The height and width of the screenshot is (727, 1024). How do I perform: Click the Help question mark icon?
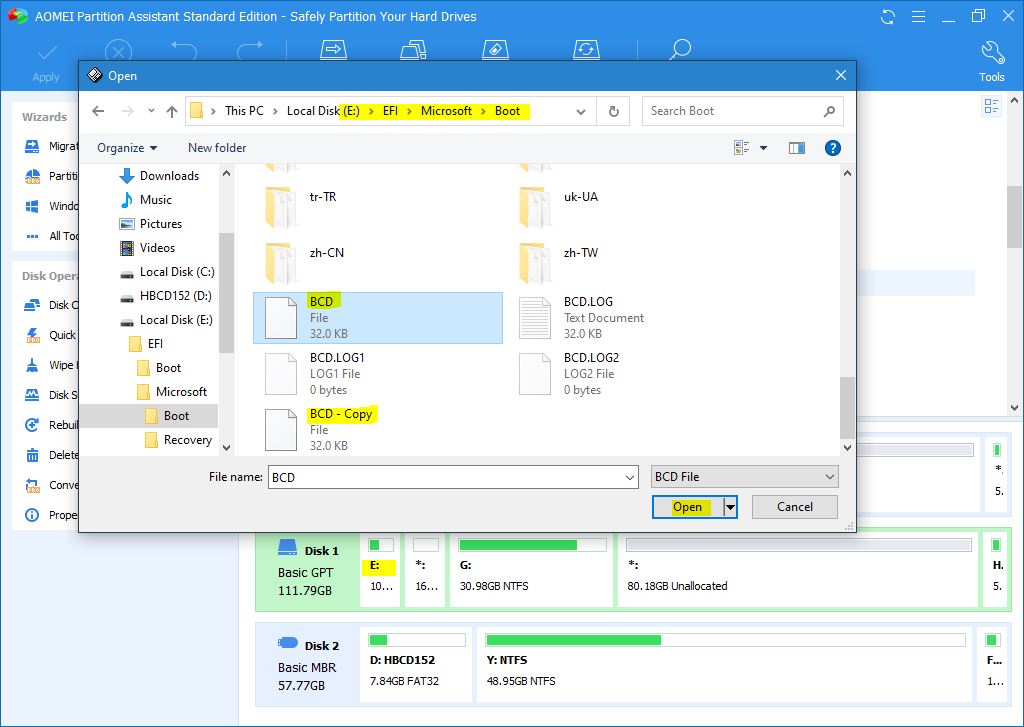(x=832, y=148)
